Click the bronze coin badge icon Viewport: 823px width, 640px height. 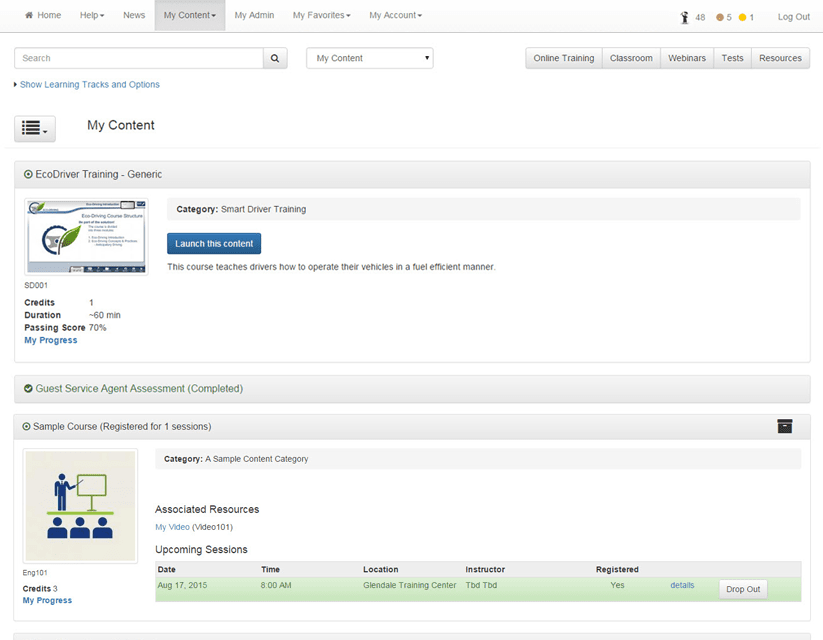719,17
